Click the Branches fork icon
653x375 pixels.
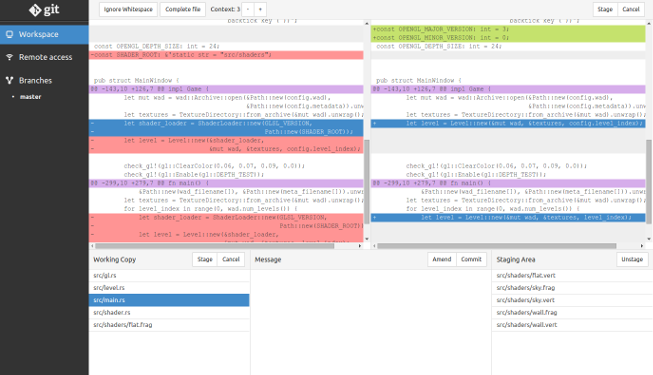[x=9, y=80]
